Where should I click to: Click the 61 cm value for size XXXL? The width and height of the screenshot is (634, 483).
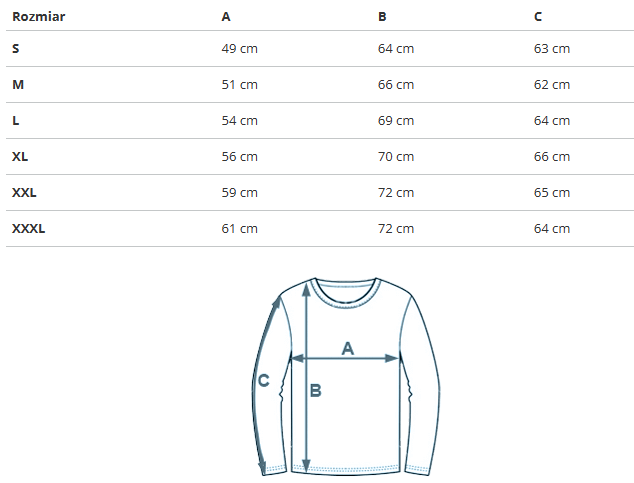pyautogui.click(x=239, y=229)
